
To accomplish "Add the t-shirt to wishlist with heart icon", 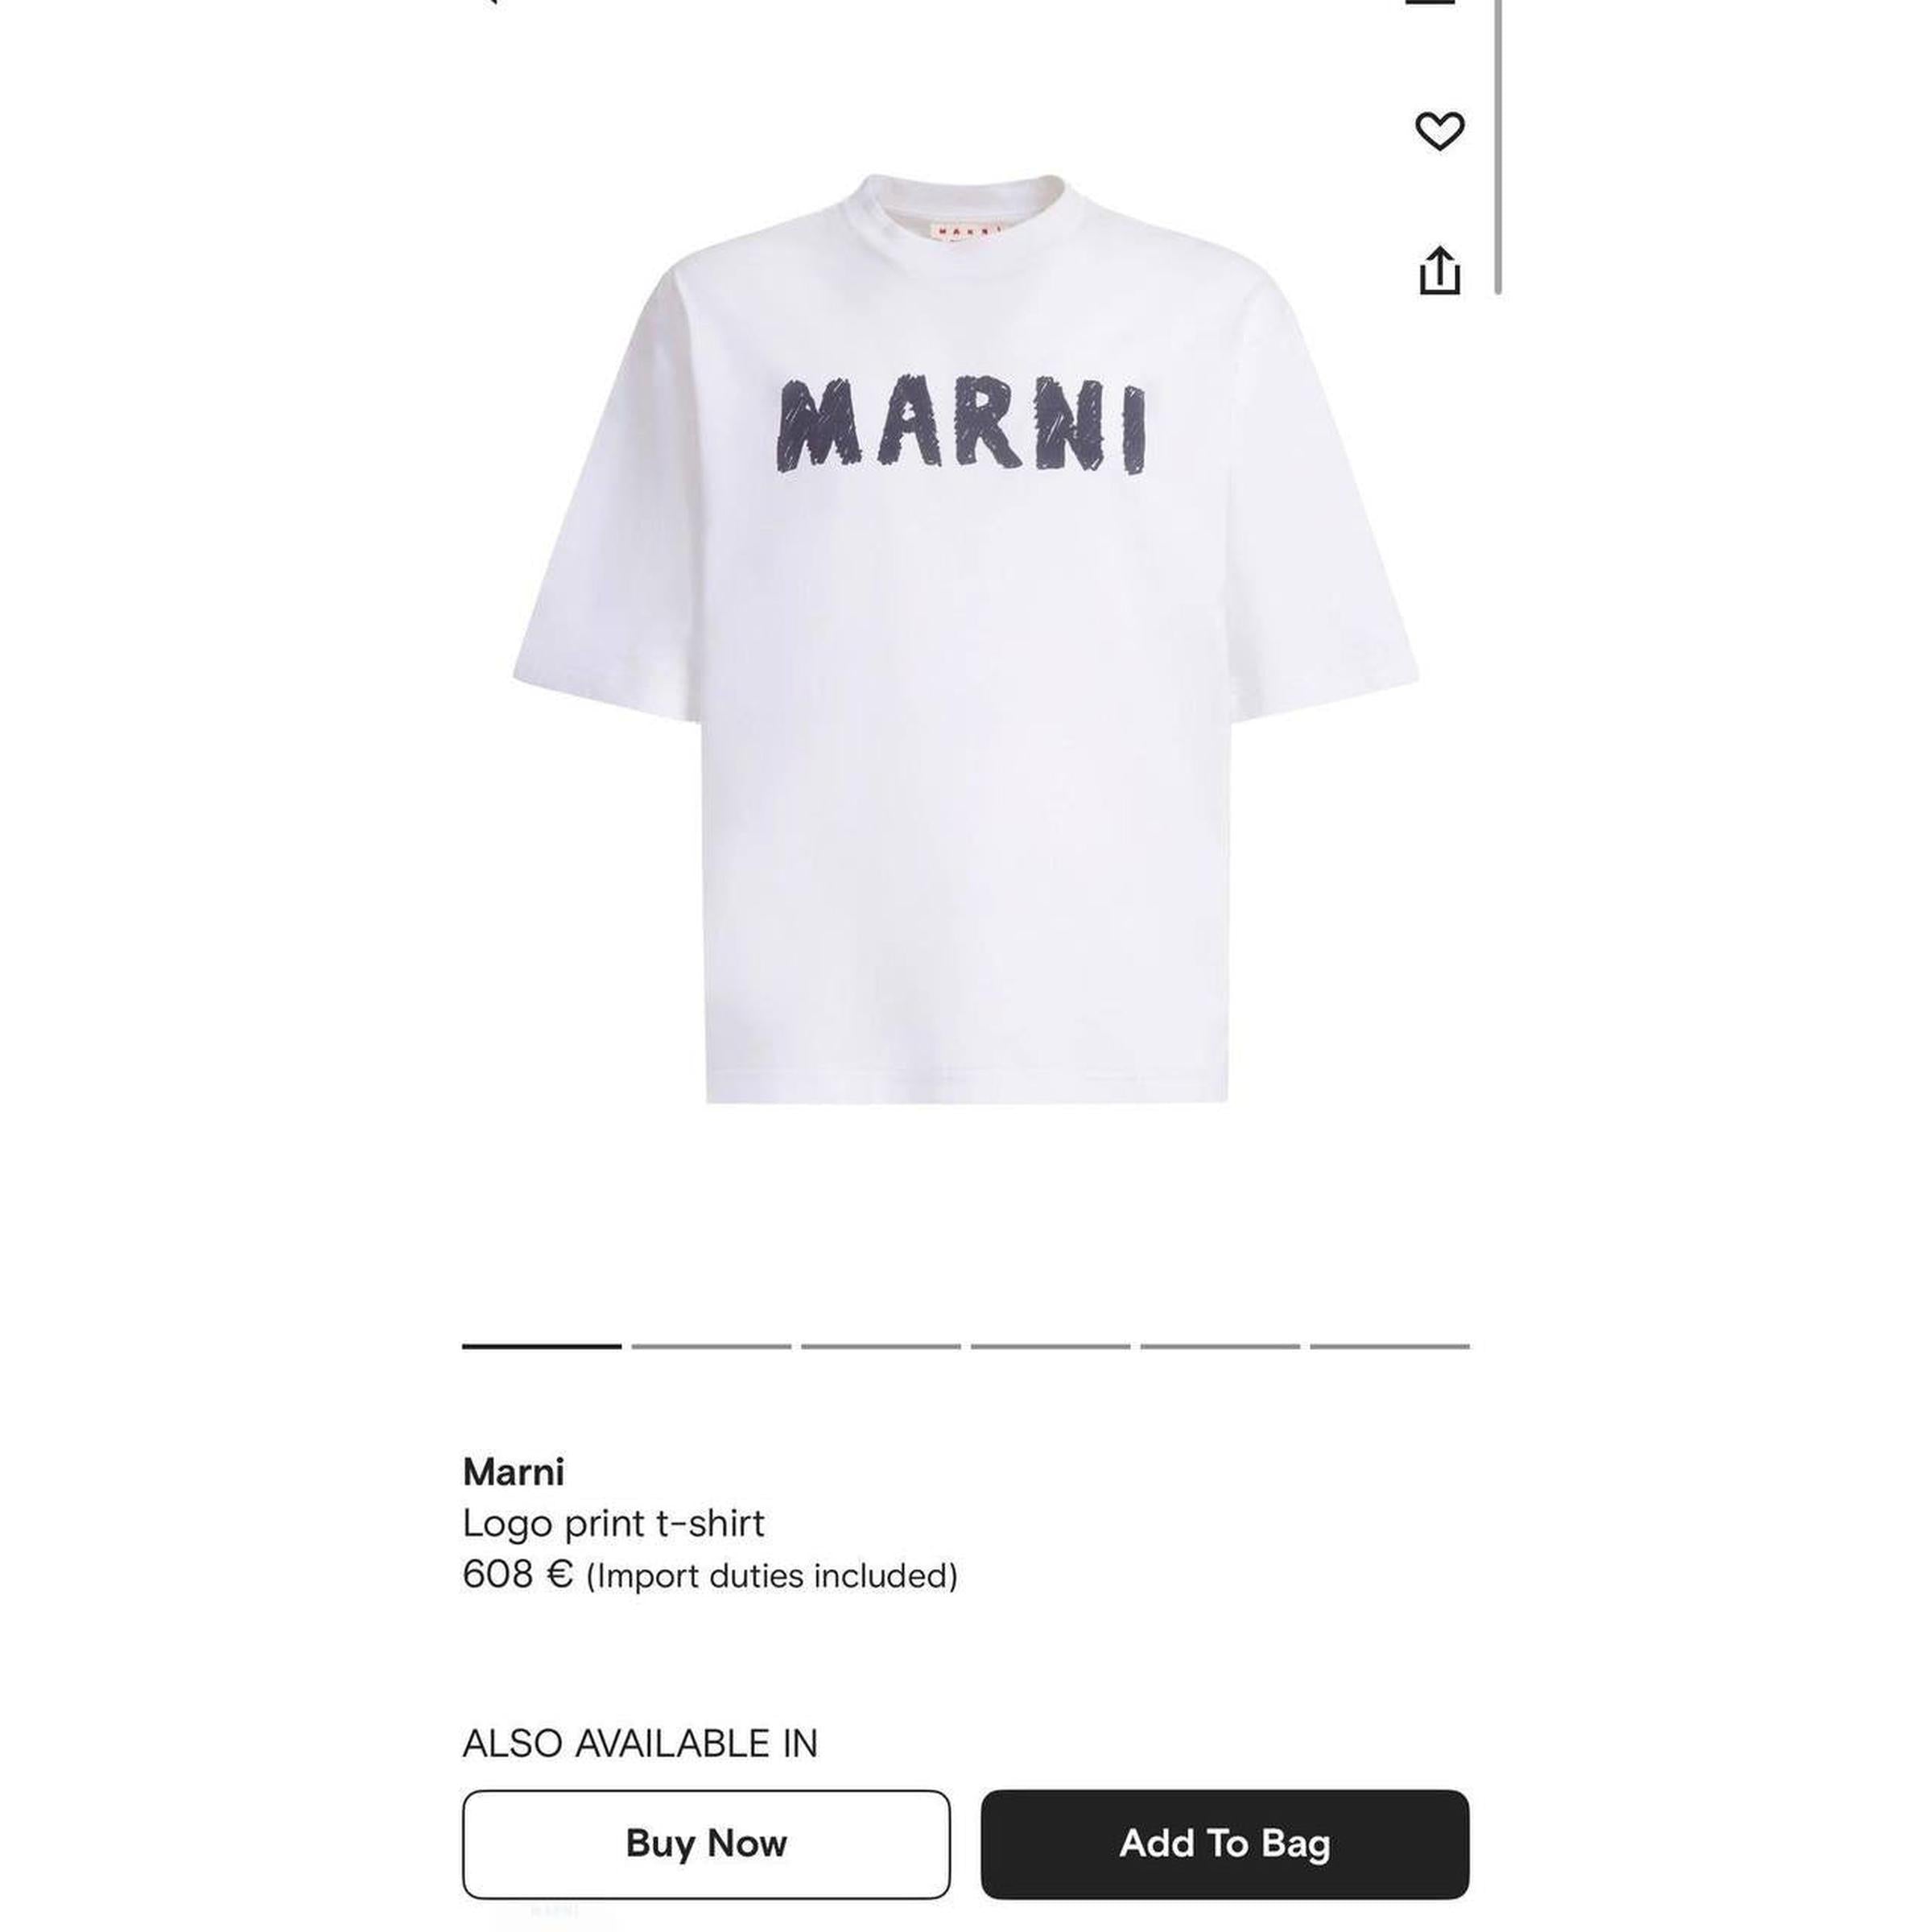I will pyautogui.click(x=1439, y=131).
